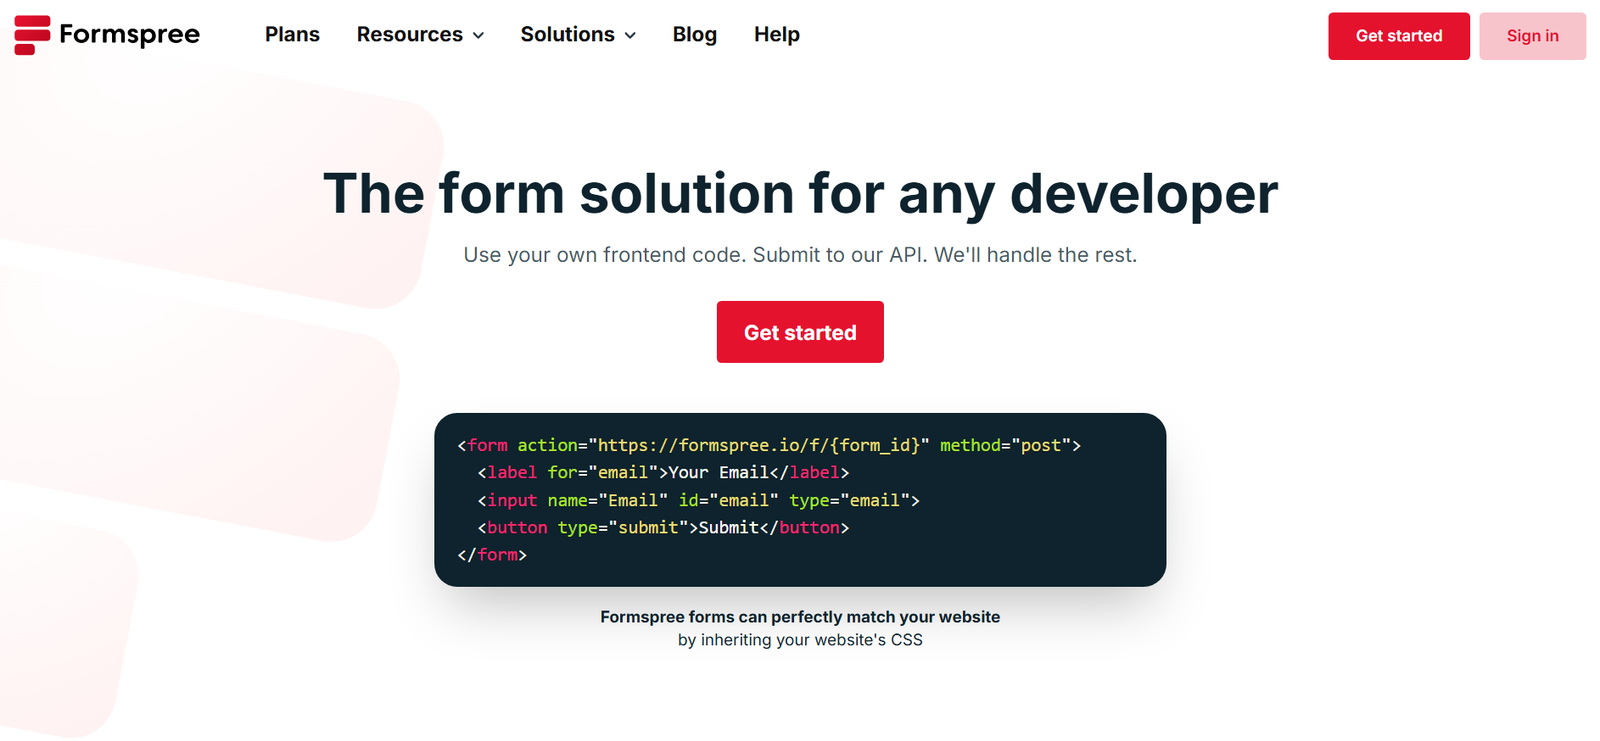Click the 'Formspree forms can perfectly match' caption

[x=800, y=617]
